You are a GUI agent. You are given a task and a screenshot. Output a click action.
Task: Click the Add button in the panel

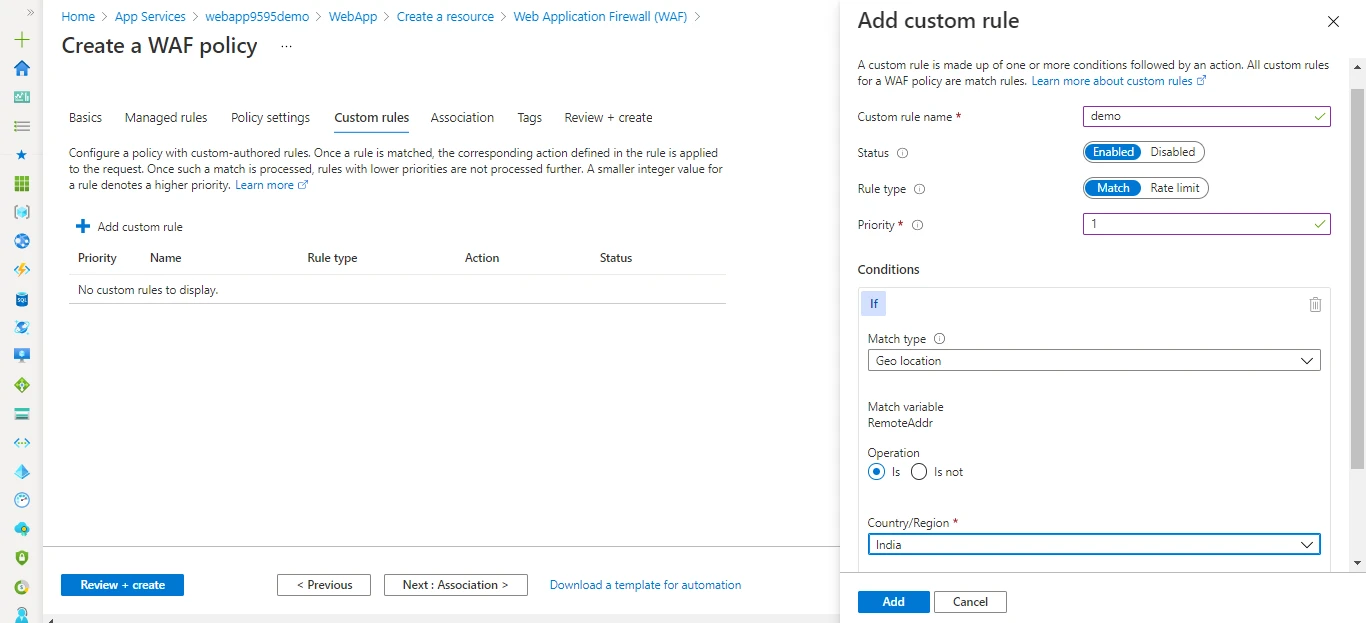(893, 602)
